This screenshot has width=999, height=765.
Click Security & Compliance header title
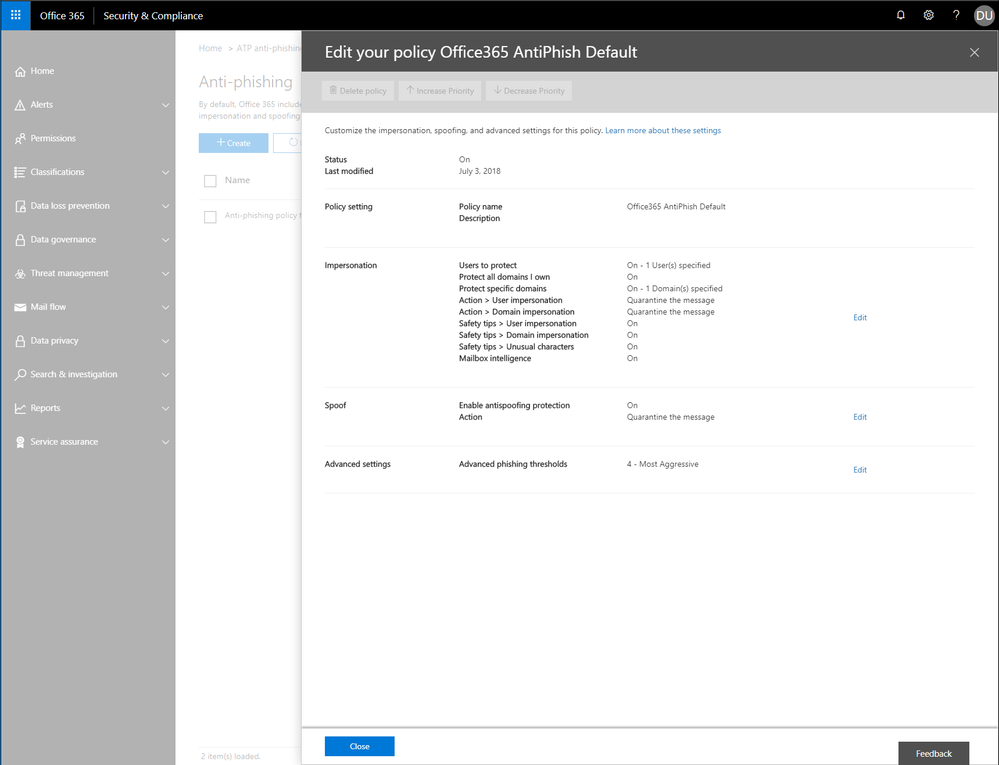(153, 15)
